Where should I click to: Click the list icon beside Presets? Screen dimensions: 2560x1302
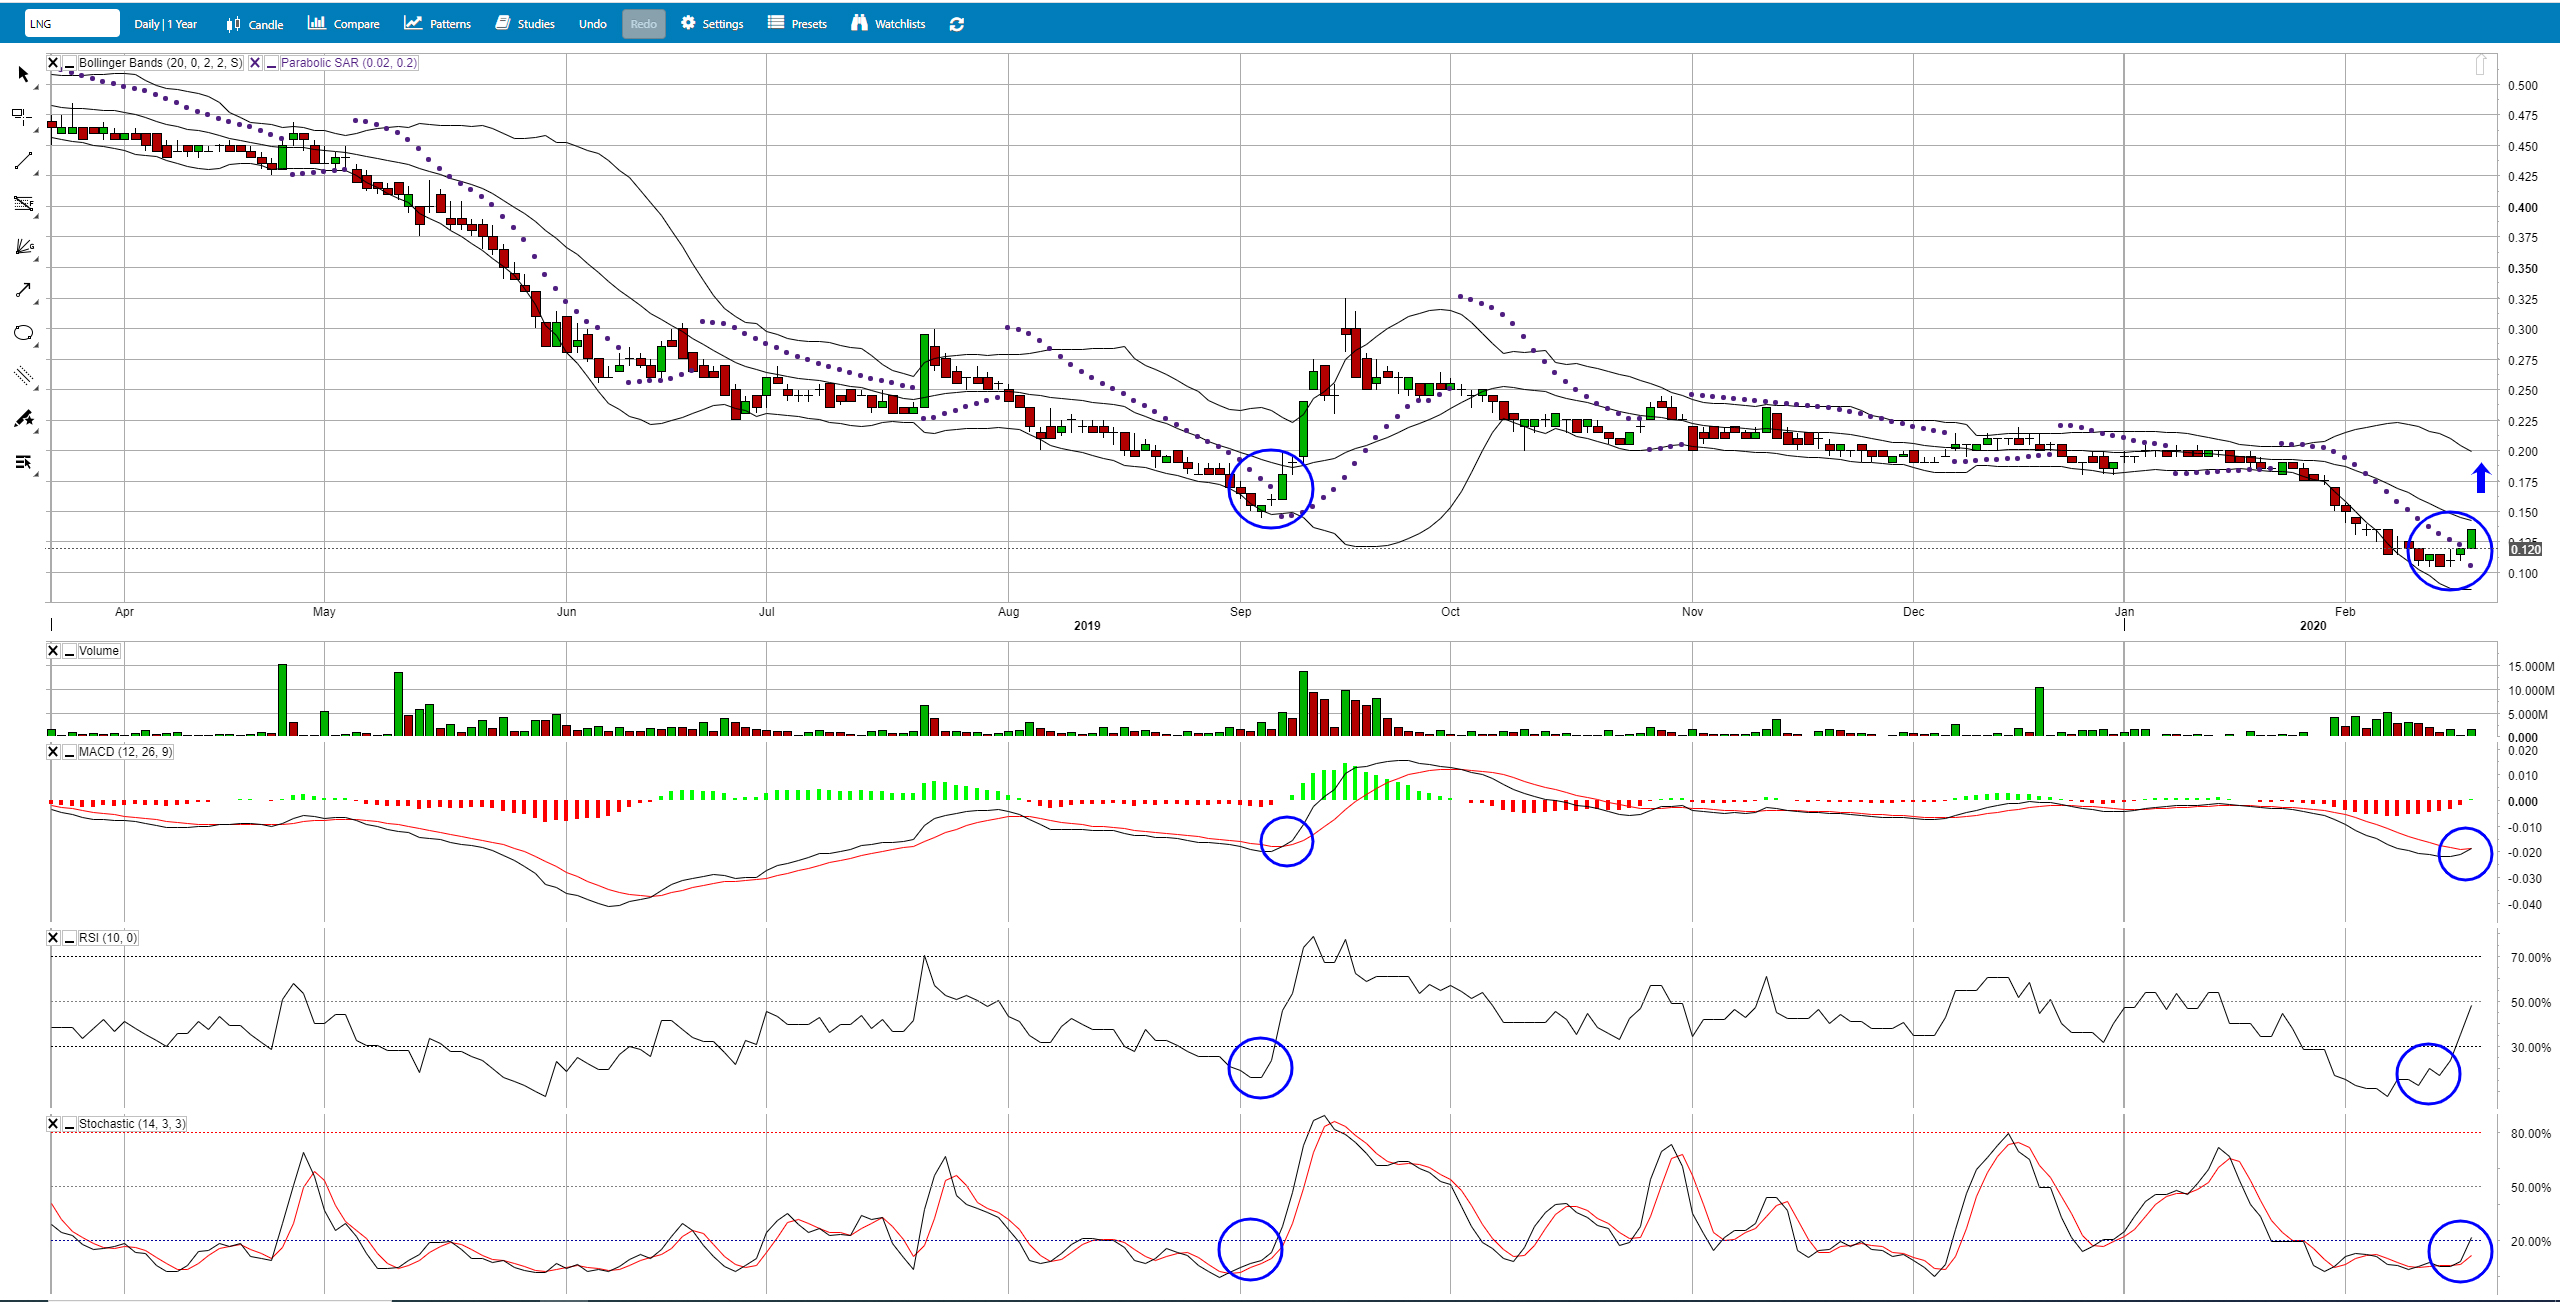(x=776, y=23)
